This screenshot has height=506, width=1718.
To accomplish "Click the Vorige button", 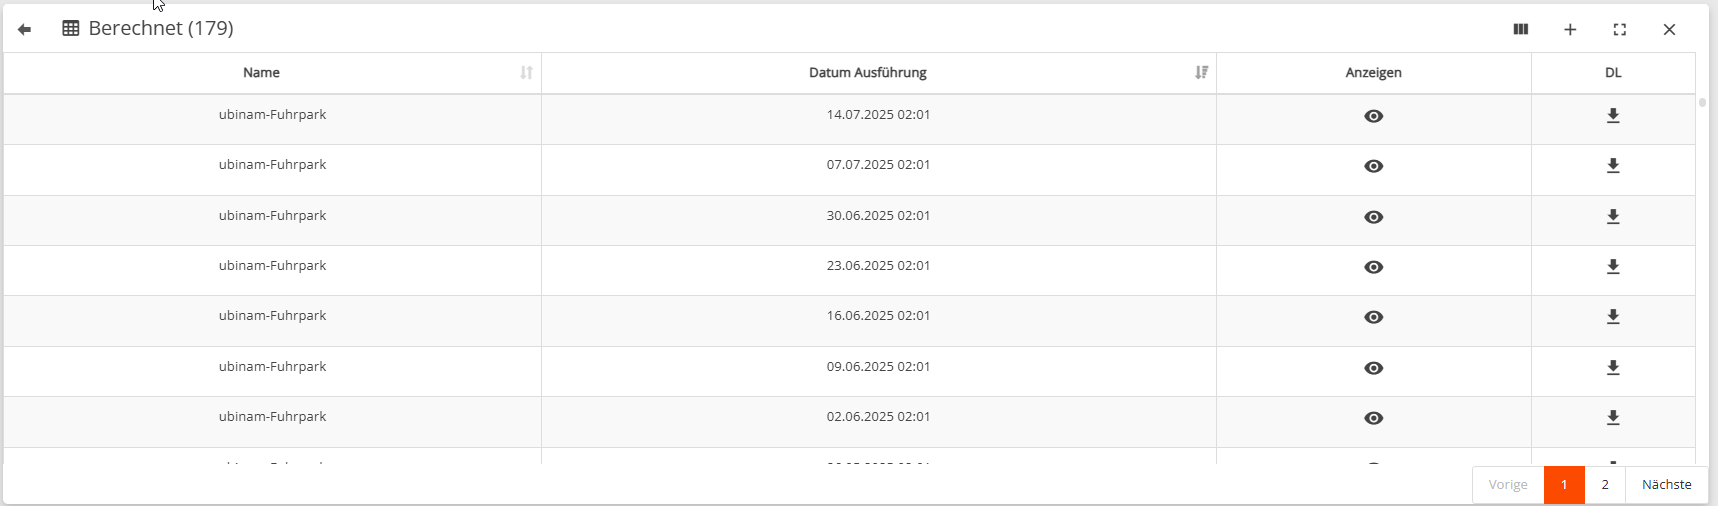I will tap(1508, 485).
